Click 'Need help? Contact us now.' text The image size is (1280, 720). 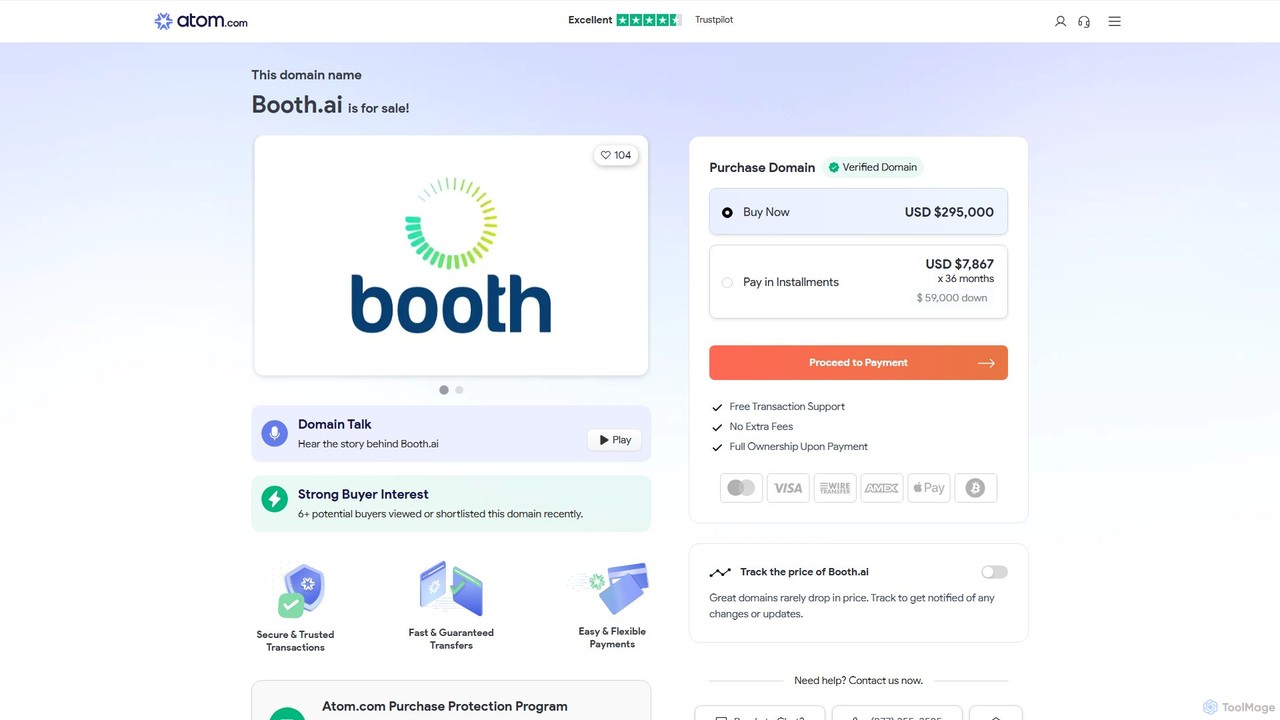click(858, 681)
